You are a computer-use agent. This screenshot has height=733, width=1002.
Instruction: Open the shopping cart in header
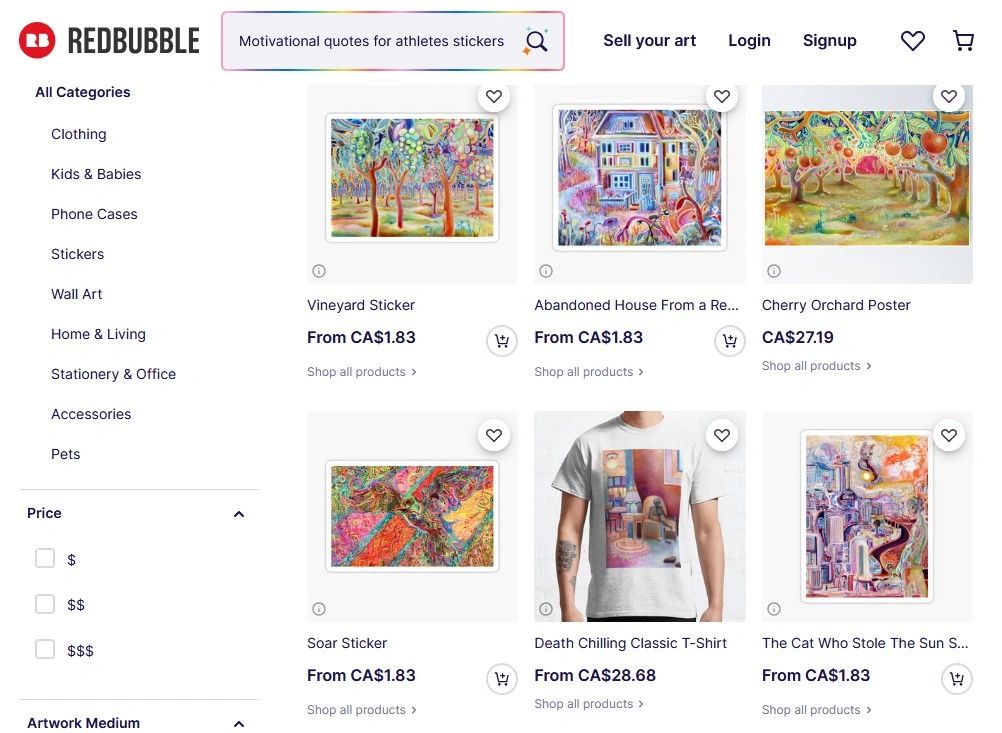click(x=963, y=41)
